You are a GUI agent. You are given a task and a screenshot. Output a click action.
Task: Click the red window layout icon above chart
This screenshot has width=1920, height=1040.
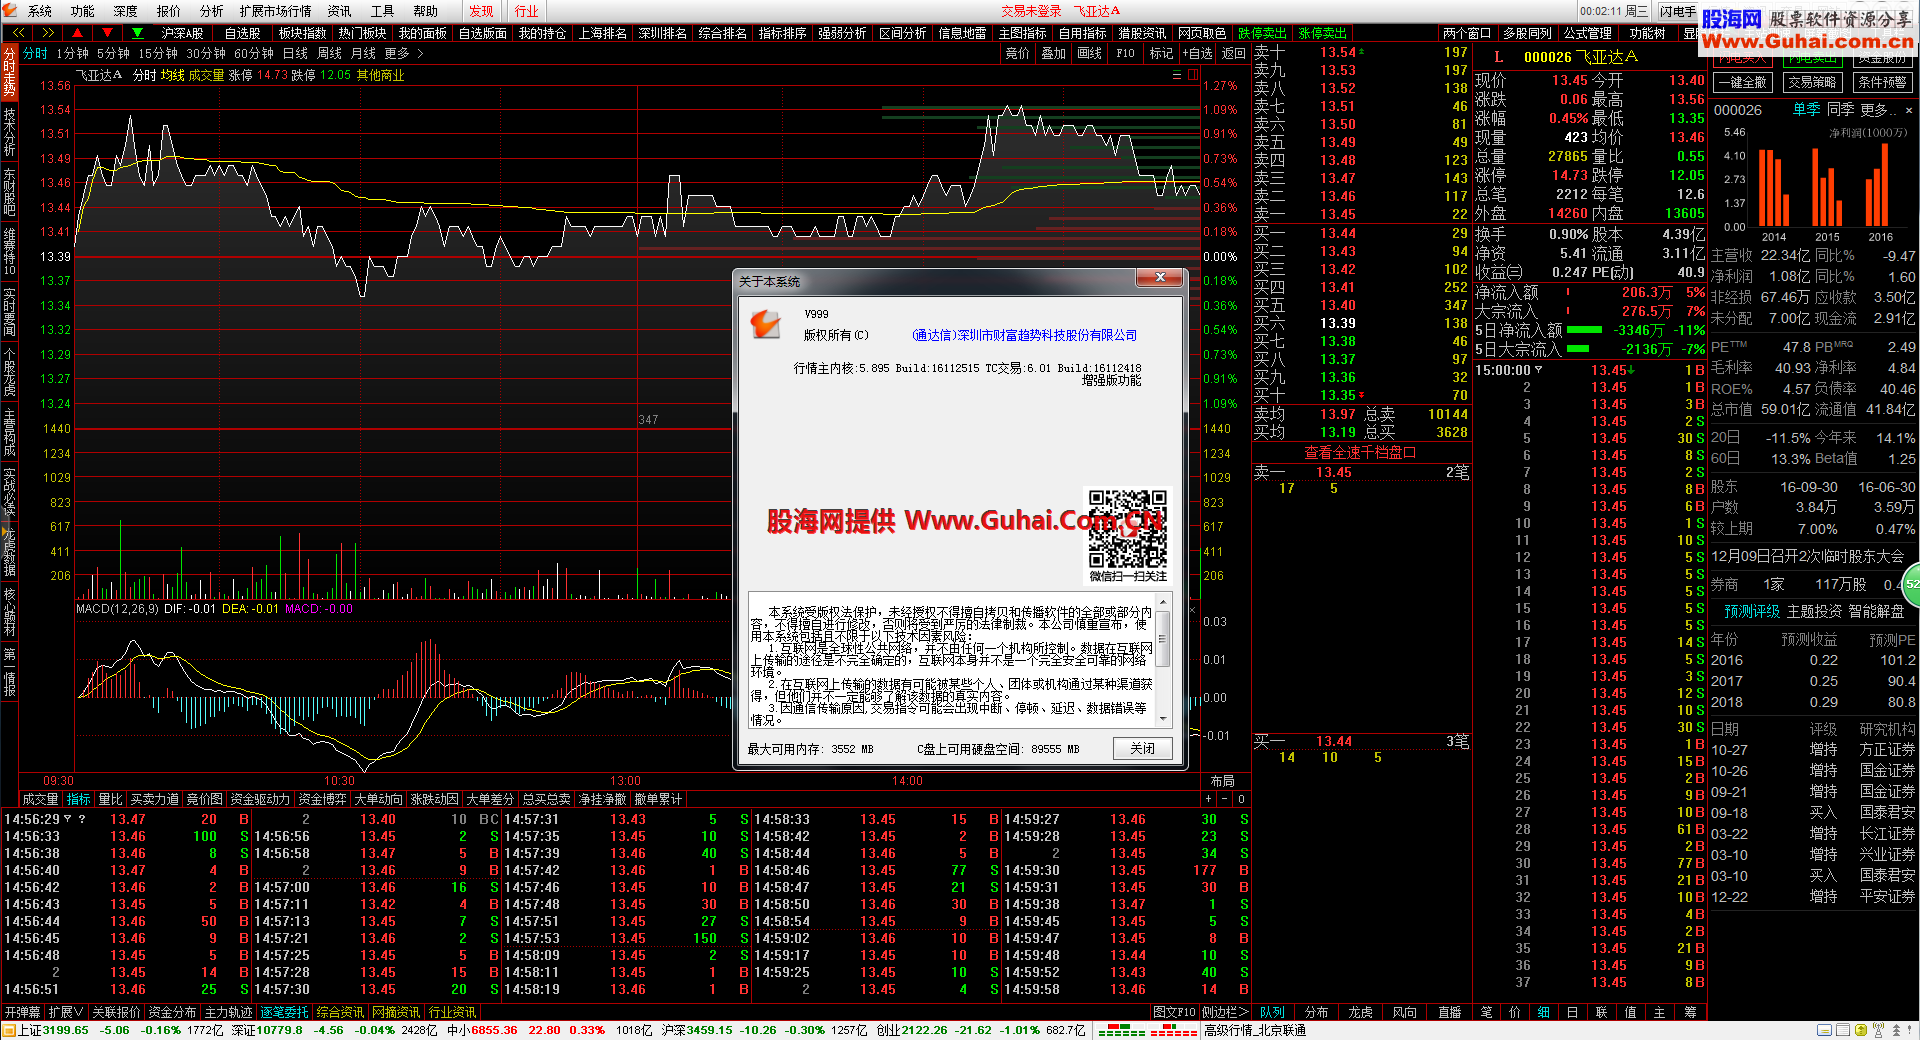click(1193, 75)
